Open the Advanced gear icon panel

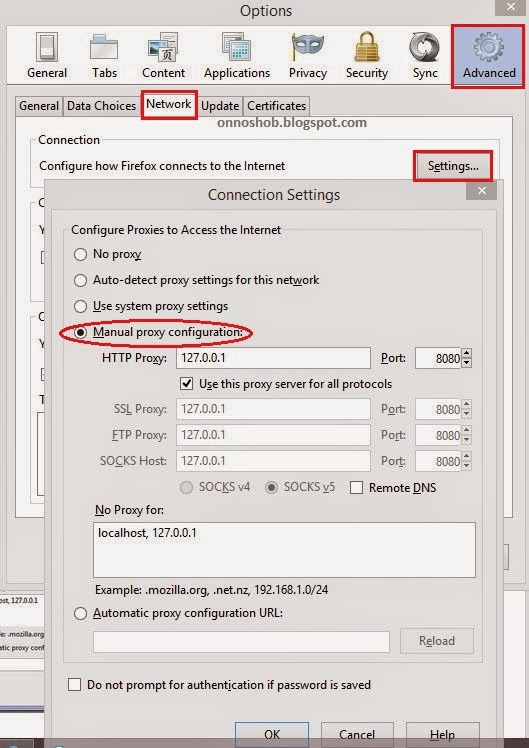pyautogui.click(x=488, y=55)
